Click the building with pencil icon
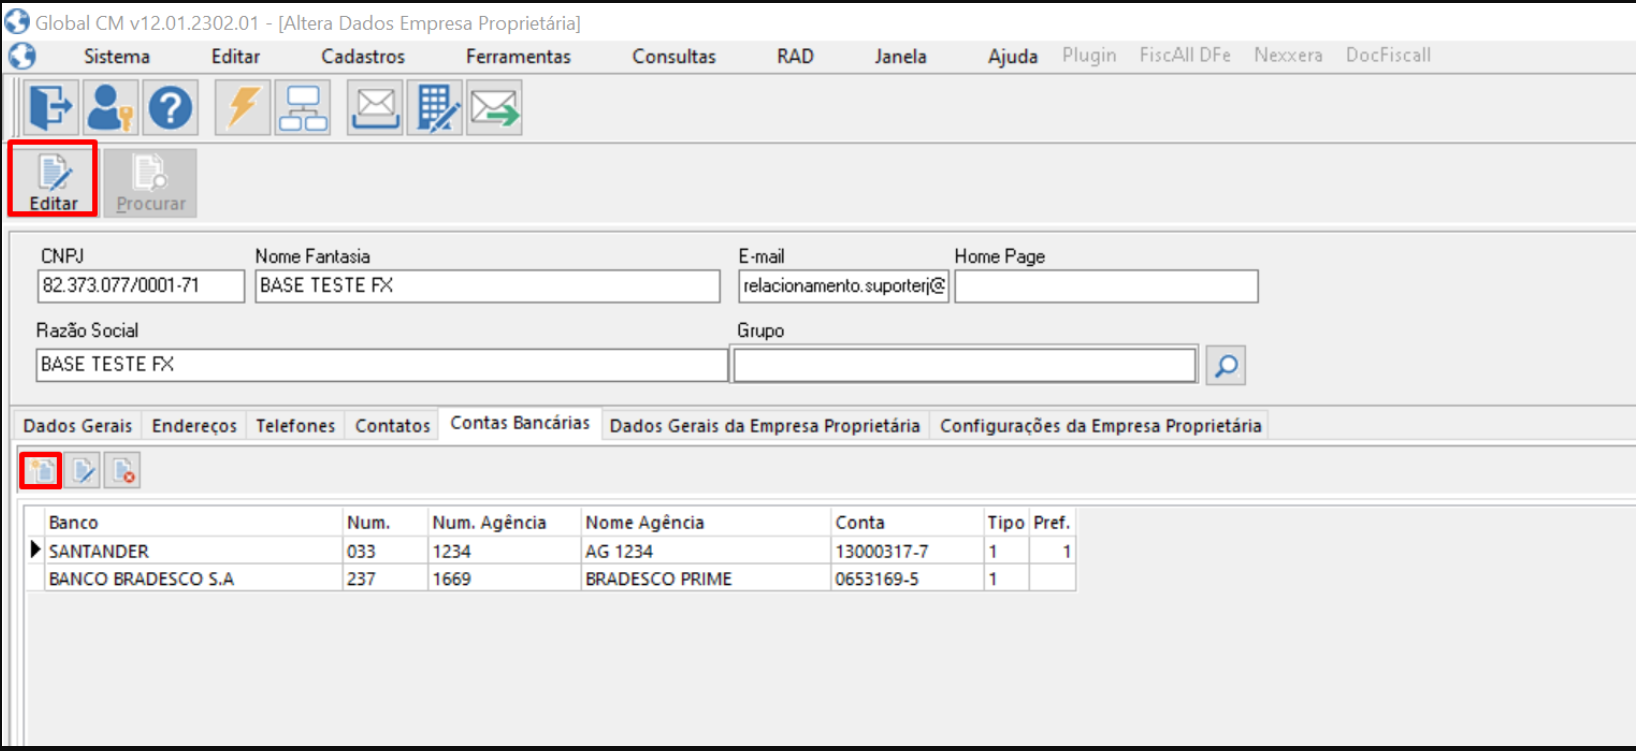 435,107
